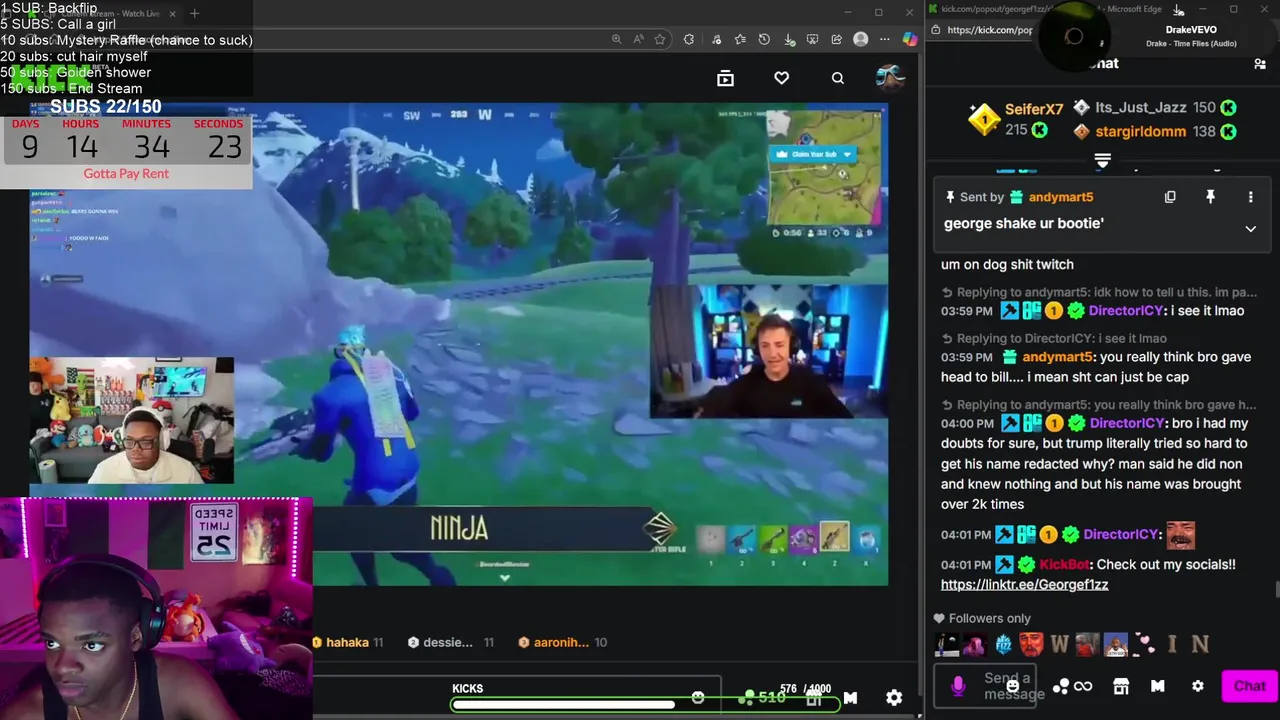Screen dimensions: 1280x720
Task: Copy the pinned message with copy icon
Action: tap(1170, 197)
